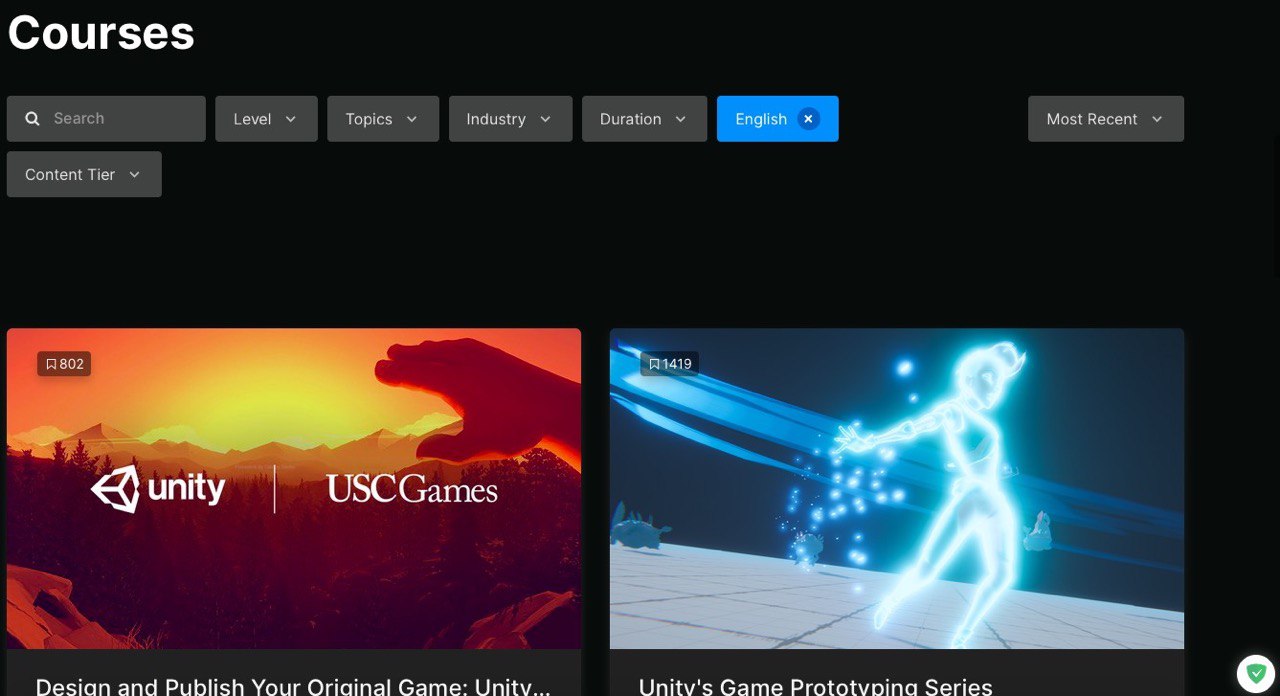Open the Unity USC Games course thumbnail
The image size is (1280, 696).
294,488
